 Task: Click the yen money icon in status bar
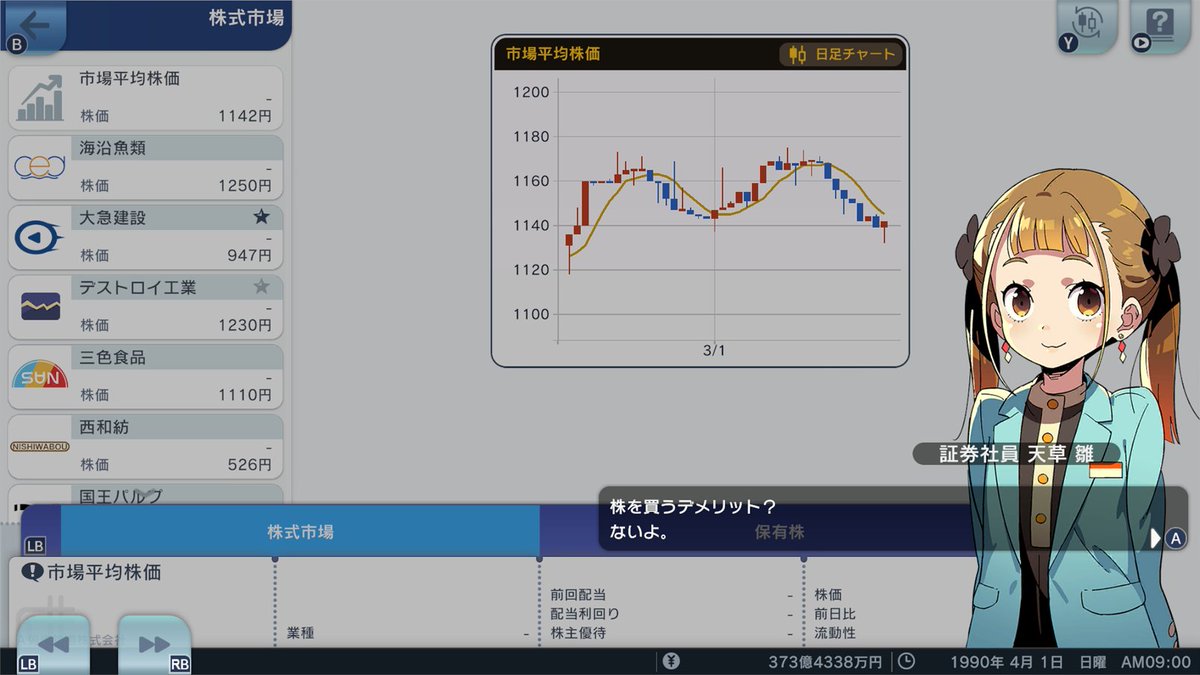[671, 661]
